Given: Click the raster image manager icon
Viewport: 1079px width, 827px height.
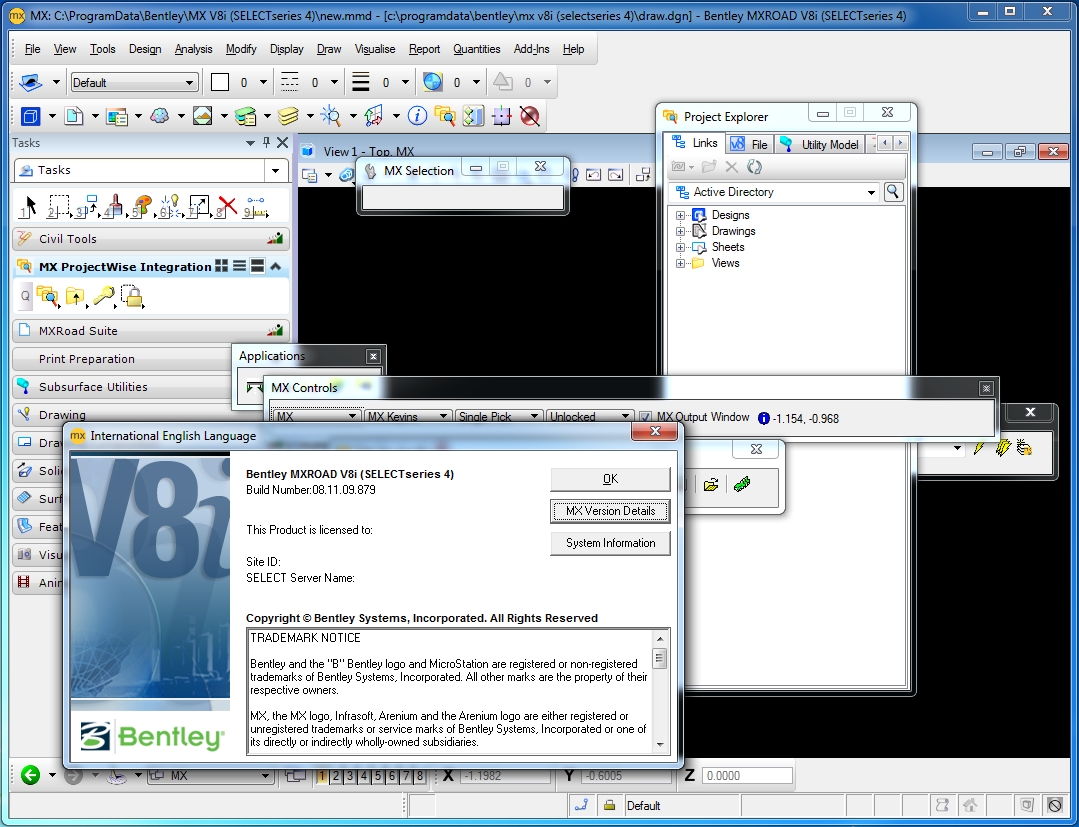Looking at the screenshot, I should [202, 116].
